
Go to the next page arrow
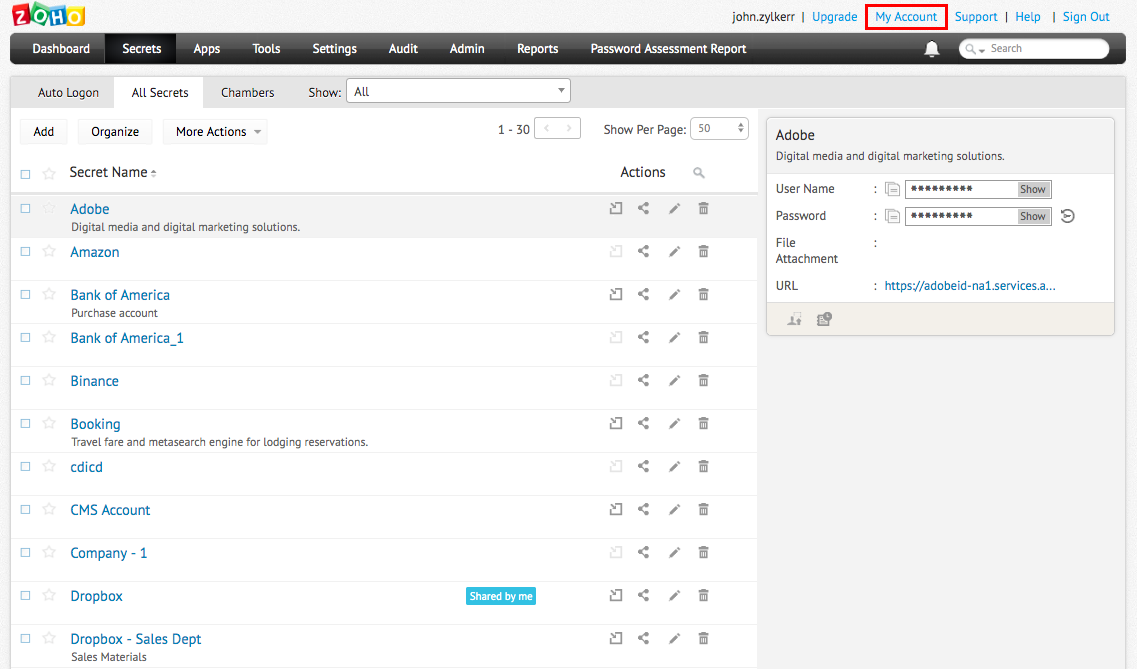pos(569,128)
